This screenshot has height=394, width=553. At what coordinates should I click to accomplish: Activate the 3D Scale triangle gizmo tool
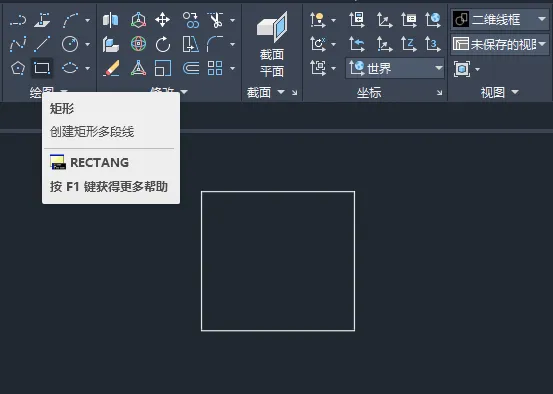[138, 68]
